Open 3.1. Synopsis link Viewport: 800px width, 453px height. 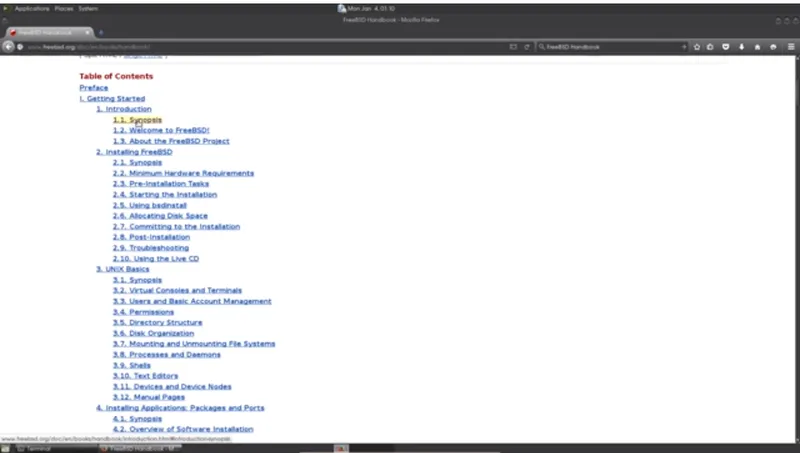click(x=137, y=280)
